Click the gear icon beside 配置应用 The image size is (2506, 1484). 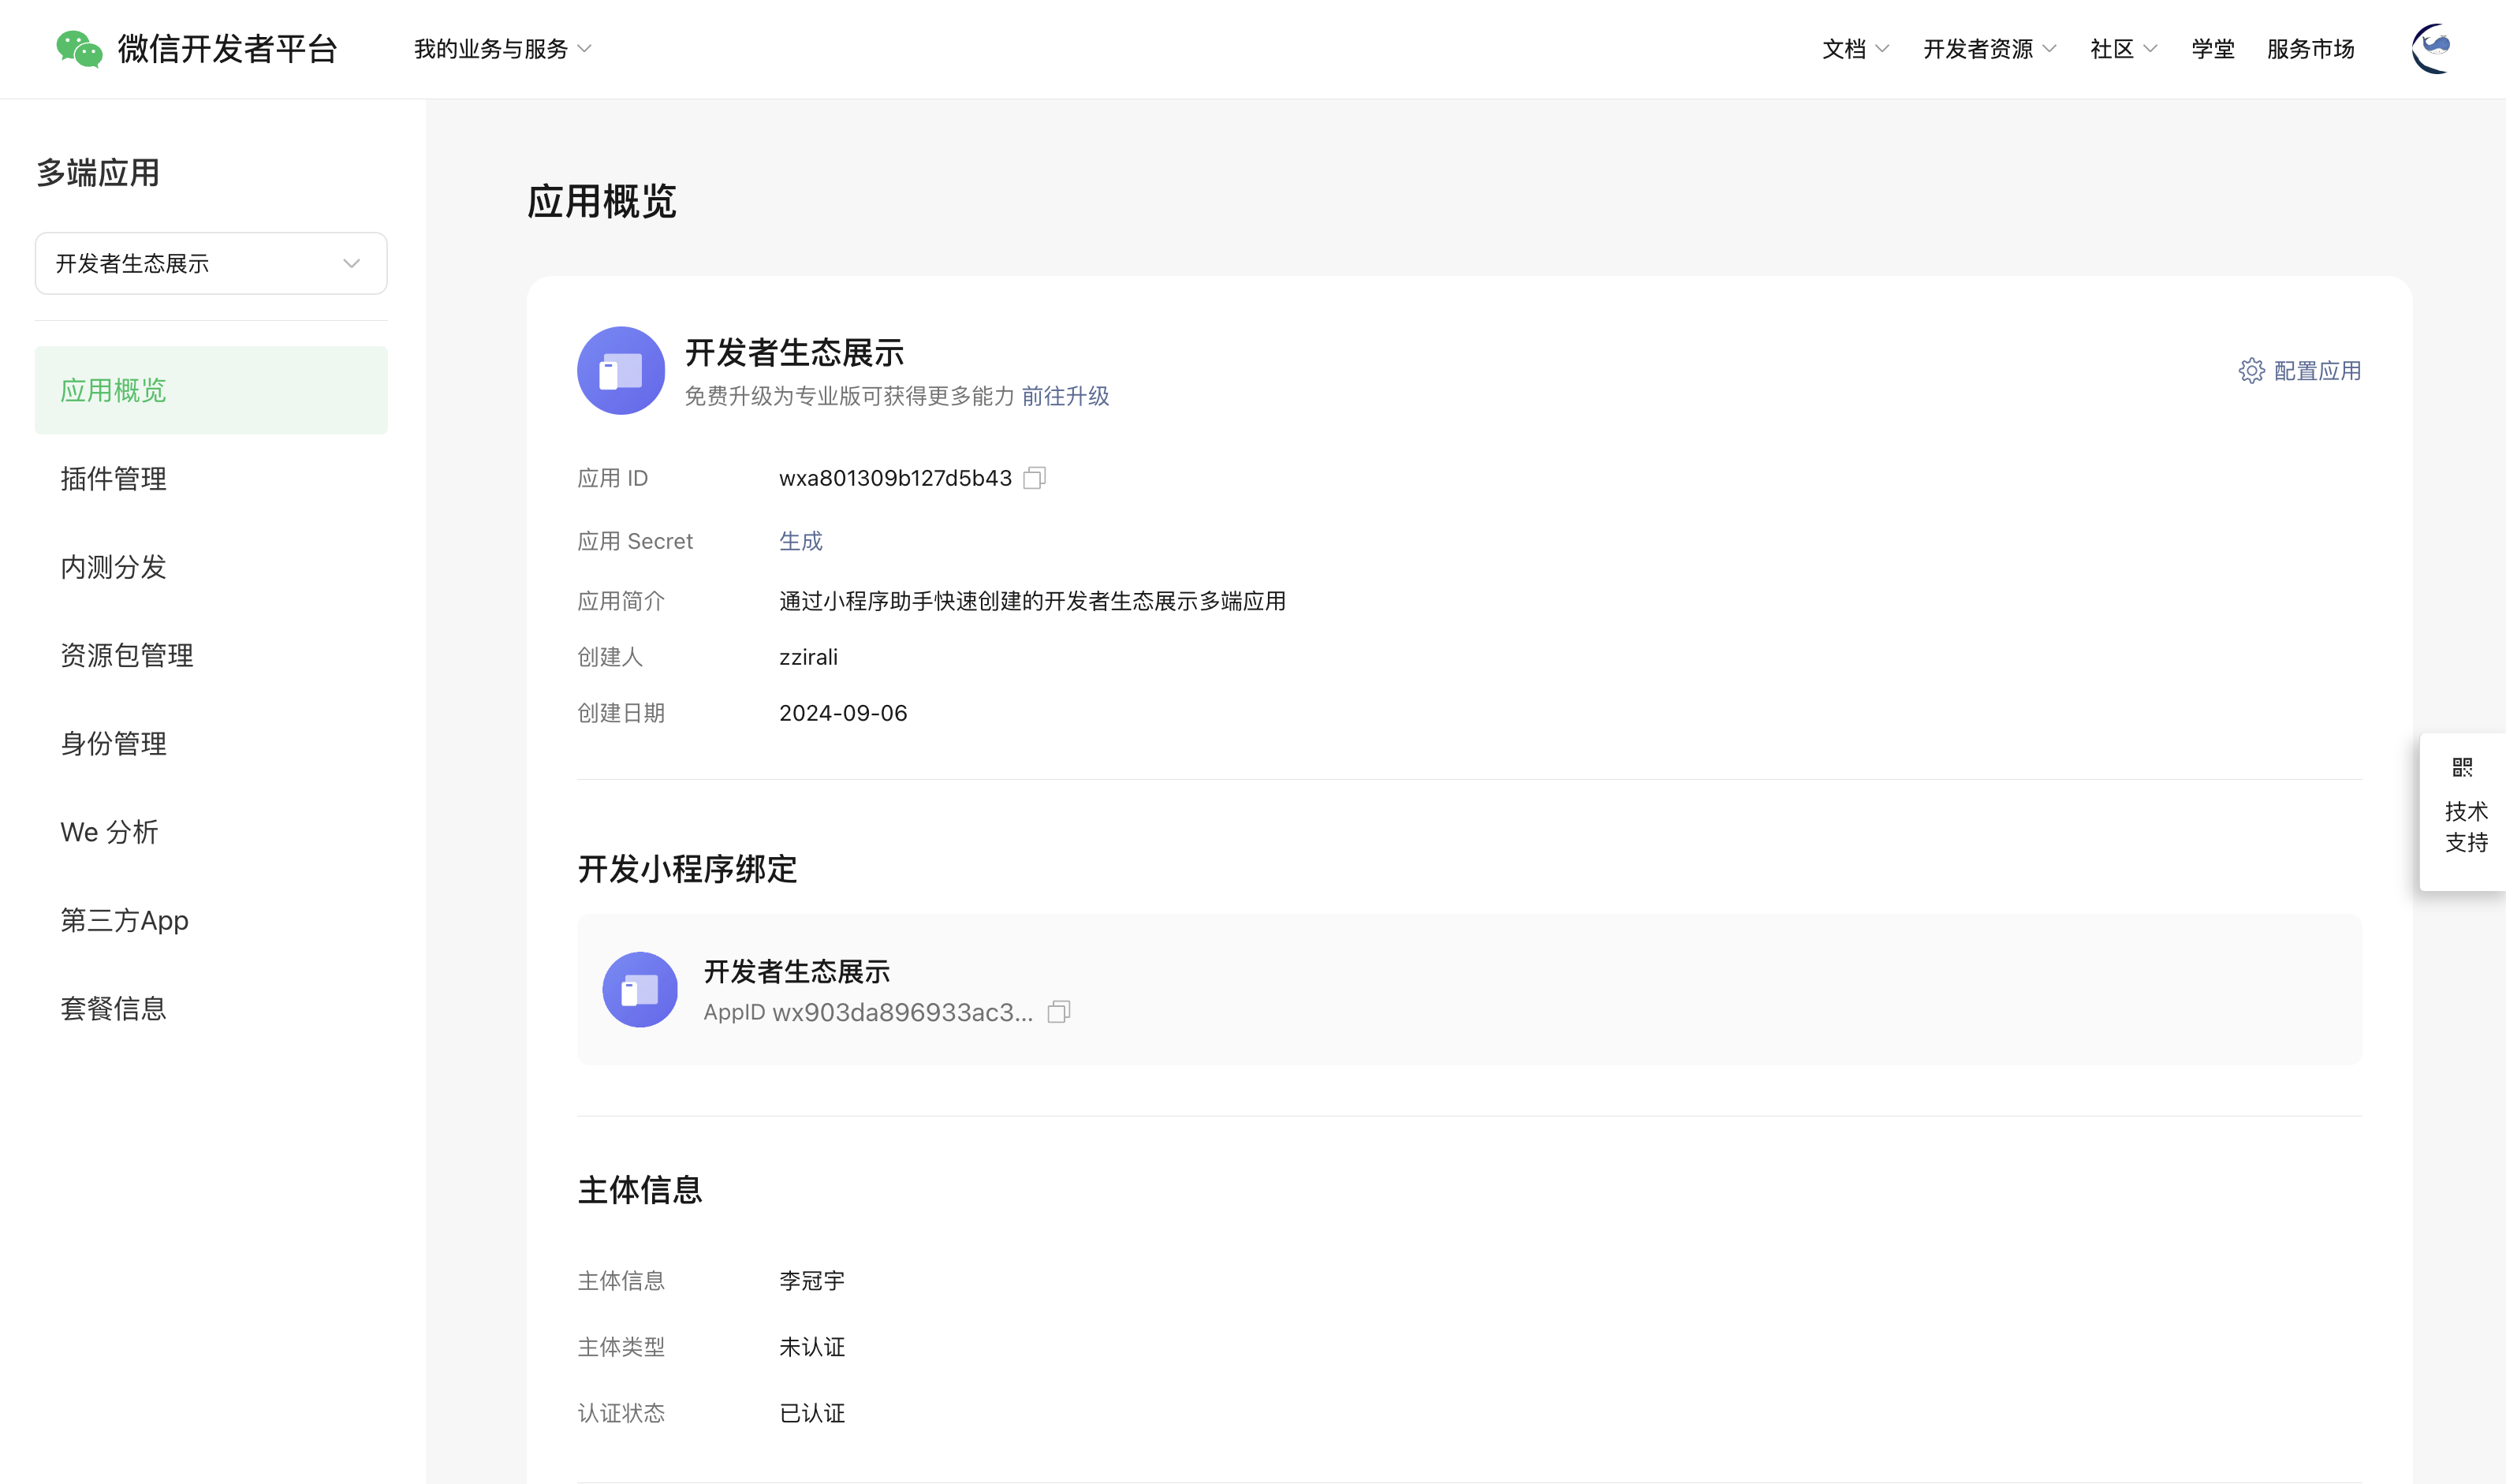[x=2251, y=371]
